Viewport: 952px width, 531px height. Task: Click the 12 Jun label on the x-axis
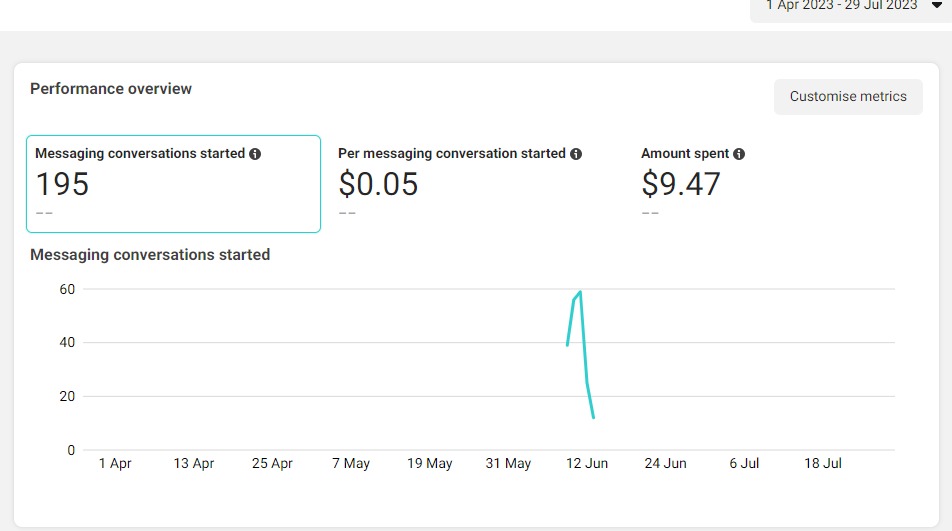click(586, 464)
